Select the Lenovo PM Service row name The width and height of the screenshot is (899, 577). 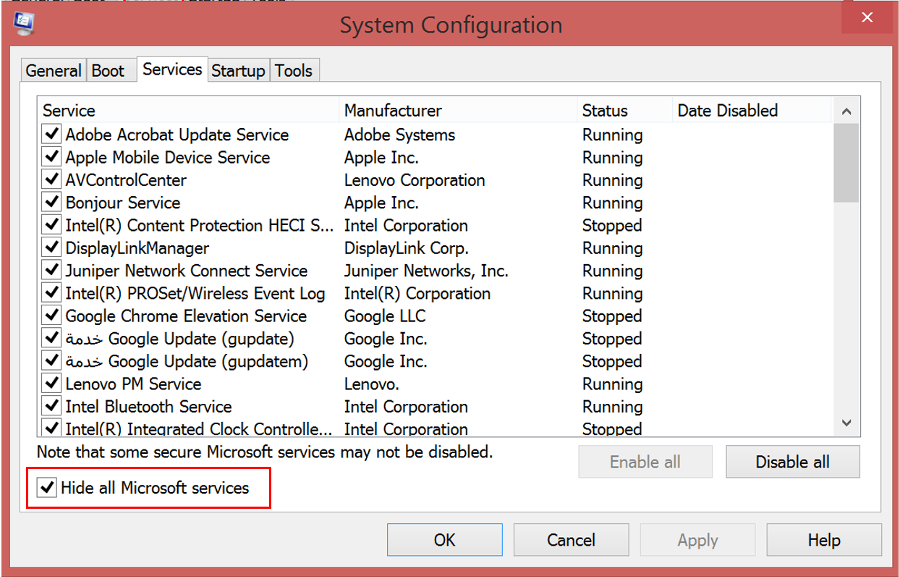tap(133, 384)
